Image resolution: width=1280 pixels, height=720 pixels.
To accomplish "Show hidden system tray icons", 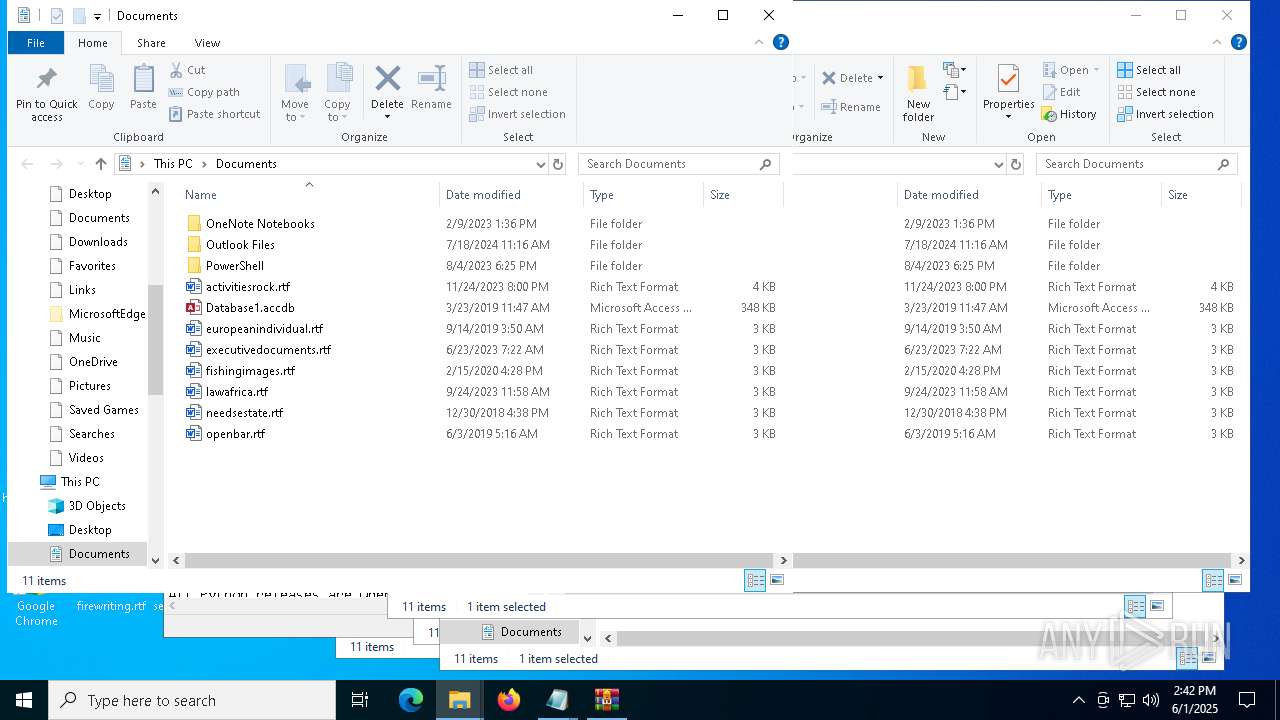I will click(1078, 700).
